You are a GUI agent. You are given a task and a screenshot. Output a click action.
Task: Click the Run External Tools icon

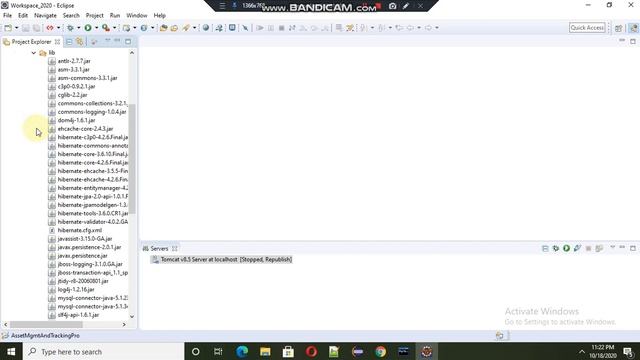click(x=106, y=28)
